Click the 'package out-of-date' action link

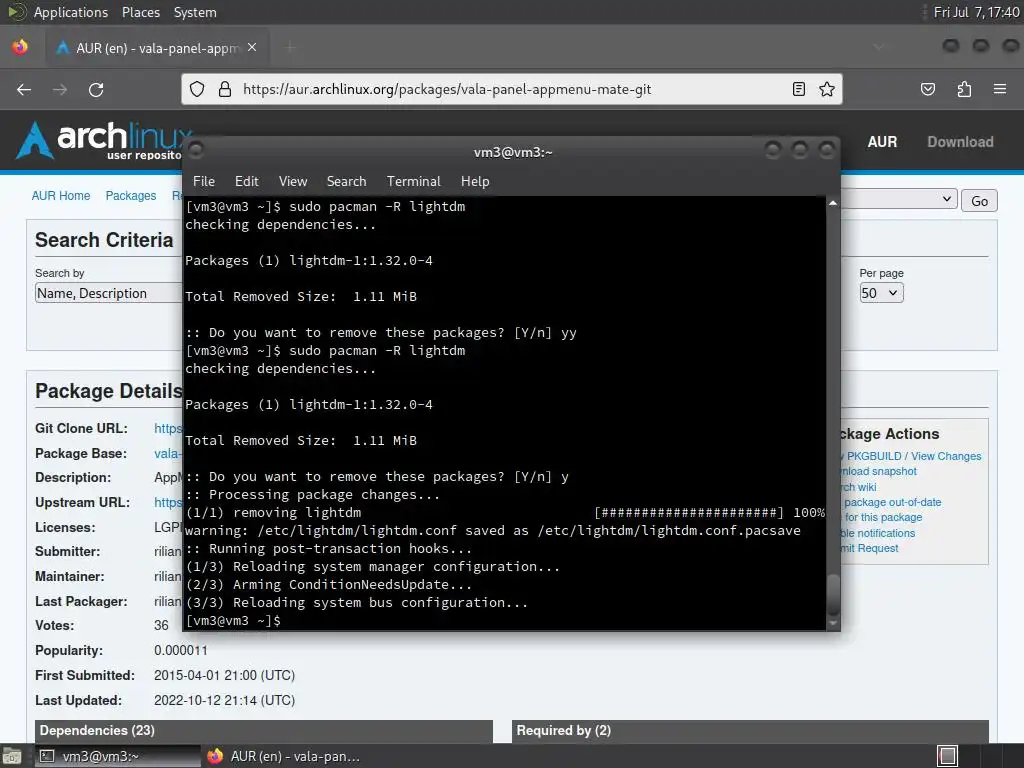(x=892, y=502)
